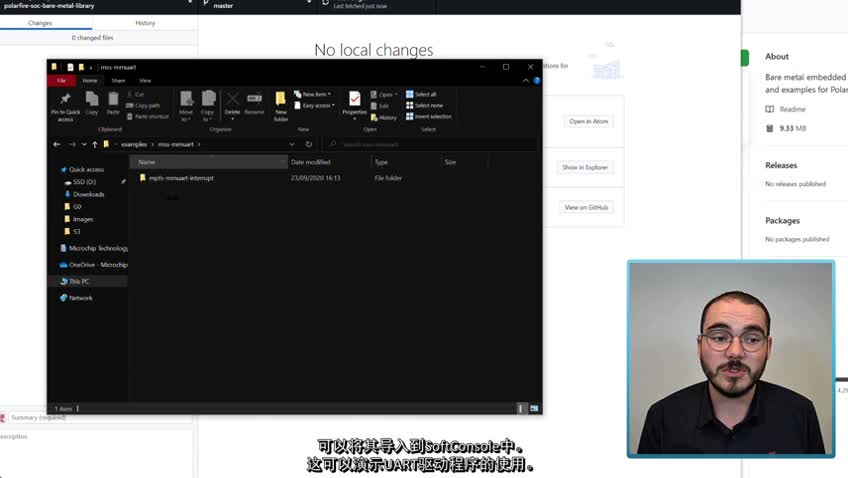Create a New folder from ribbon
The height and width of the screenshot is (478, 848).
pyautogui.click(x=281, y=103)
